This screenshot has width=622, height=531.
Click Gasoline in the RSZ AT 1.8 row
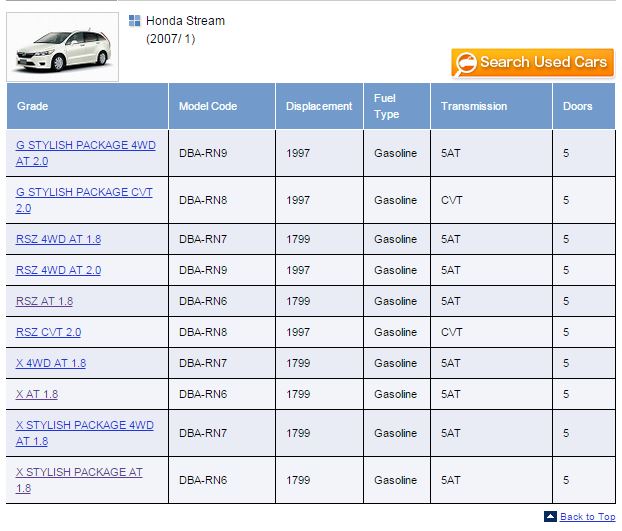click(395, 301)
